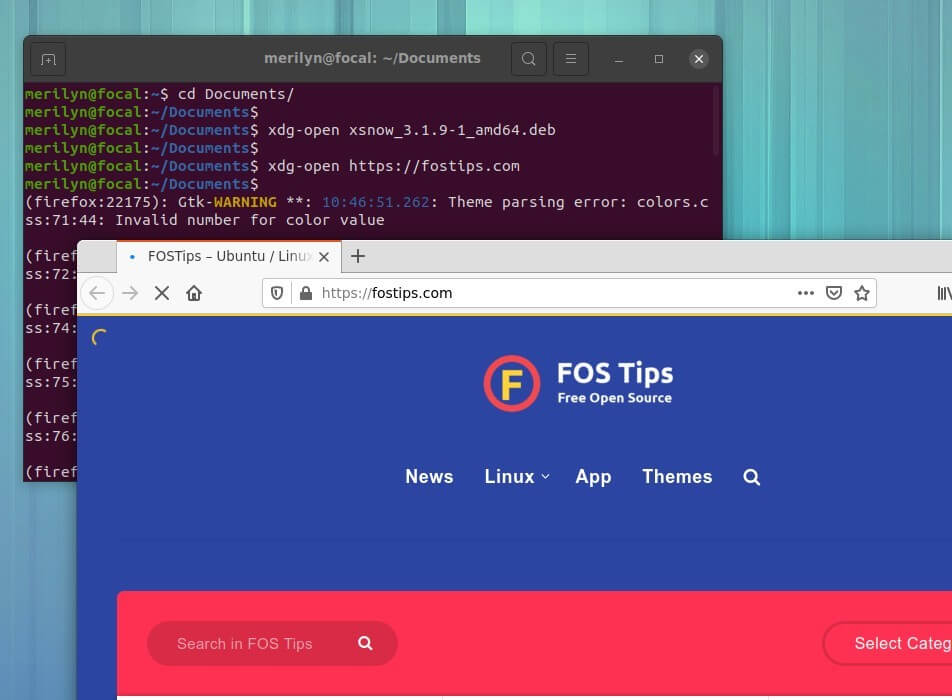Go to Firefox home page icon
The height and width of the screenshot is (700, 952).
194,293
